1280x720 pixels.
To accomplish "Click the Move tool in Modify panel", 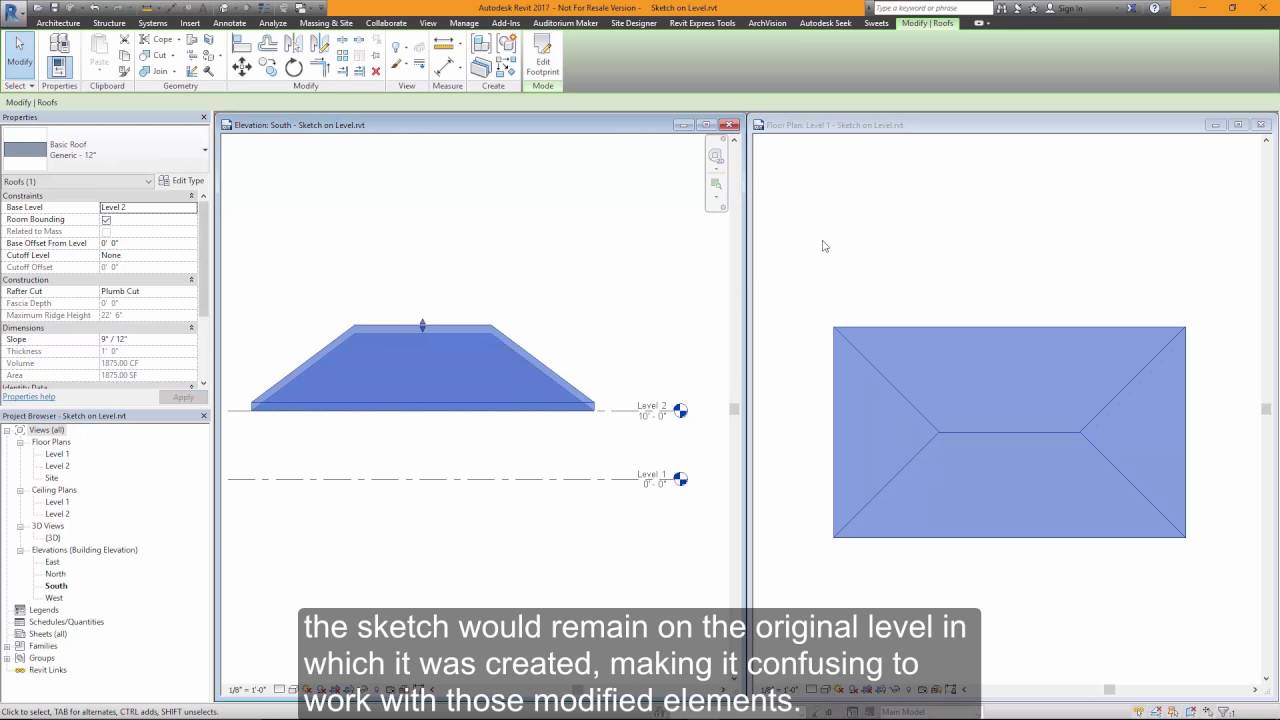I will click(x=243, y=64).
